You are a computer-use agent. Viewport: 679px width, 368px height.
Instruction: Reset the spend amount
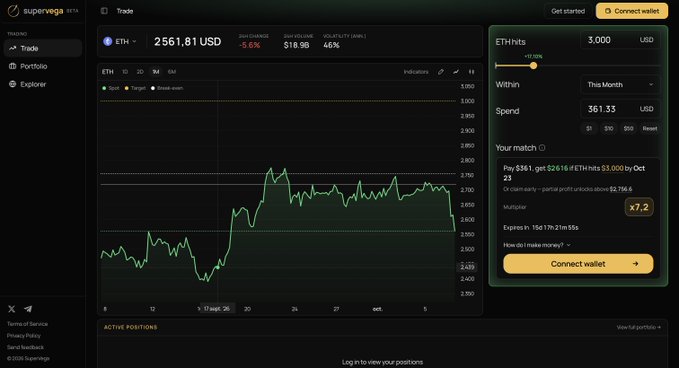click(x=650, y=129)
